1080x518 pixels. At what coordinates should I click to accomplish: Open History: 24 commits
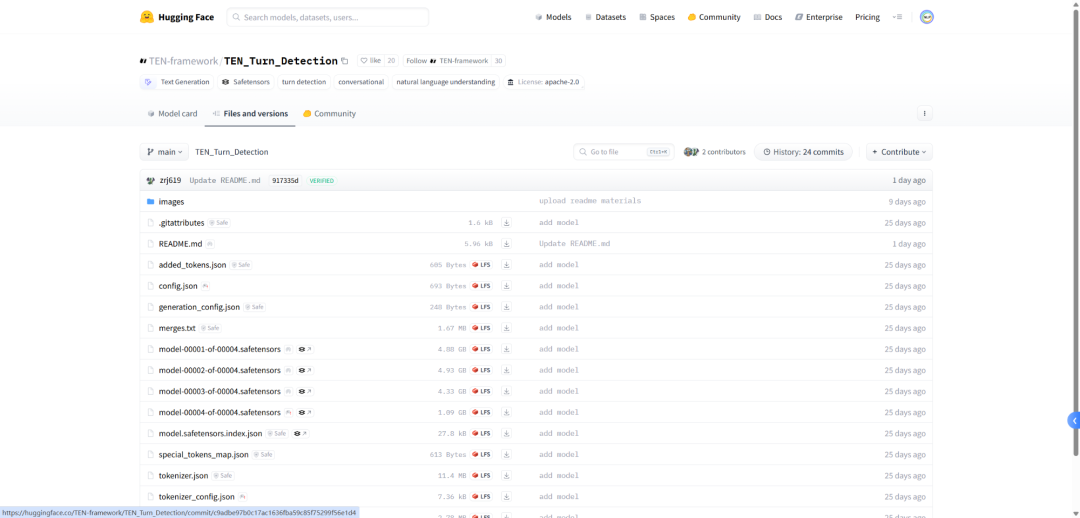(x=803, y=152)
